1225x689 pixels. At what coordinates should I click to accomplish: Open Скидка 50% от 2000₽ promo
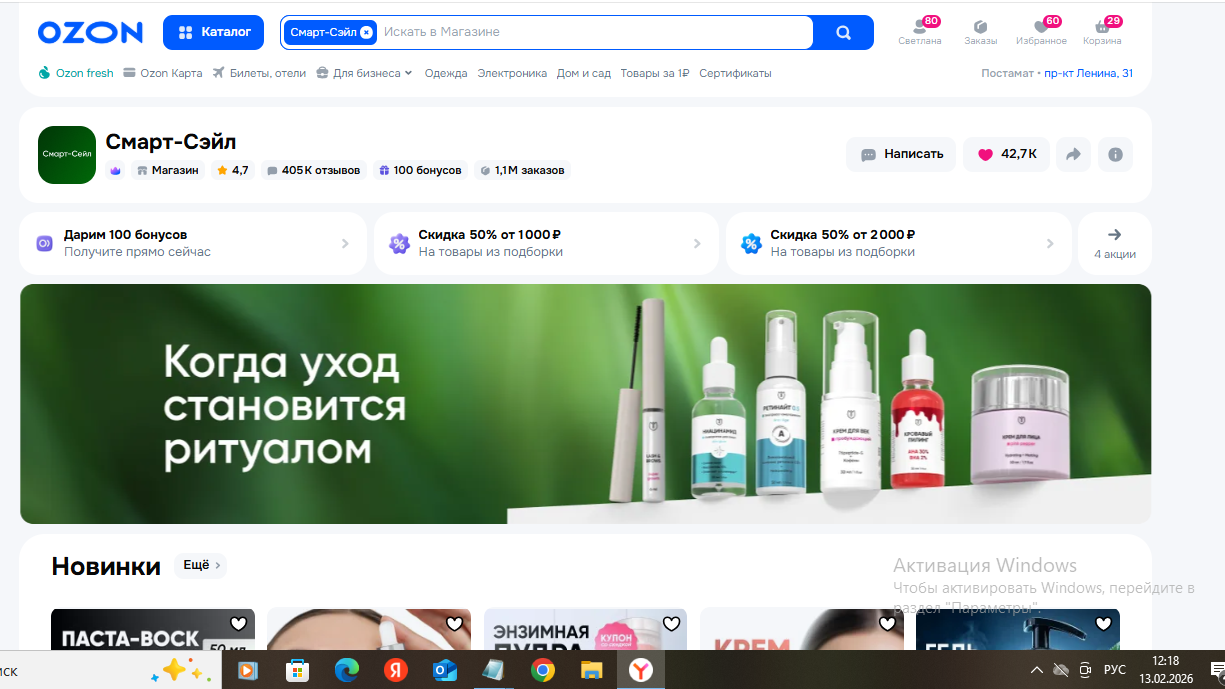(x=898, y=243)
